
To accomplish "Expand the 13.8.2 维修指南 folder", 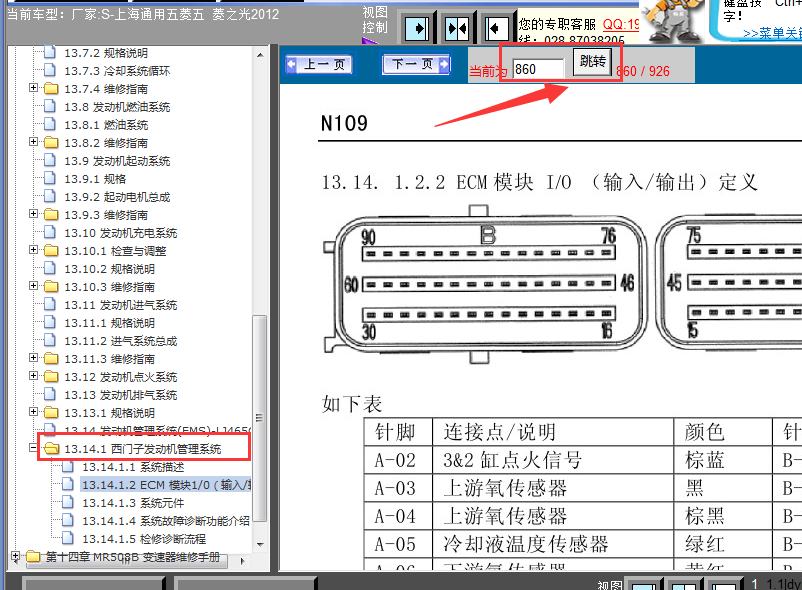I will pos(34,142).
